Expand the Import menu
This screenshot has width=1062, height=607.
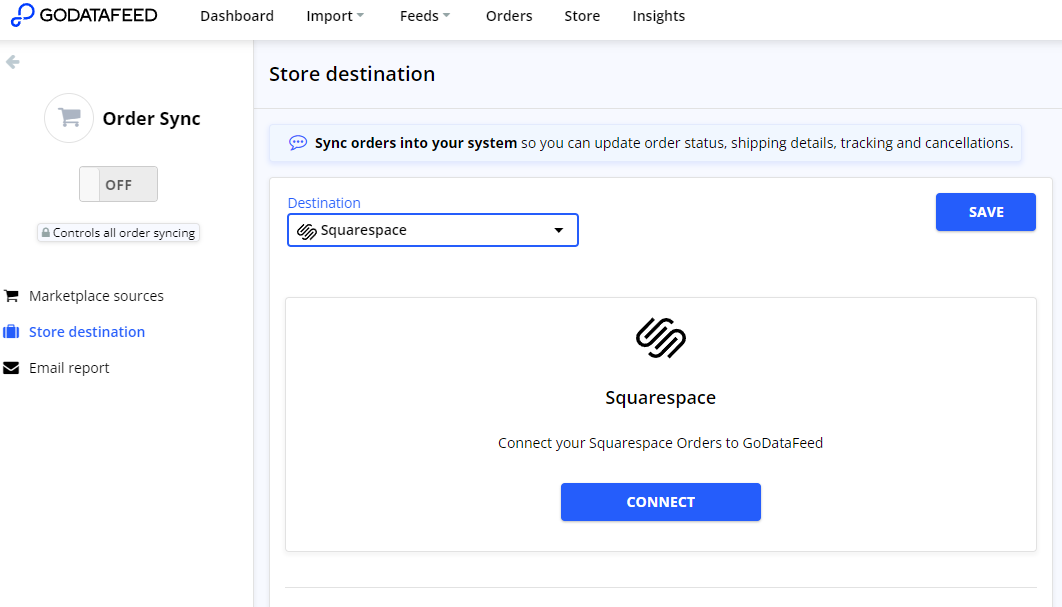(335, 16)
